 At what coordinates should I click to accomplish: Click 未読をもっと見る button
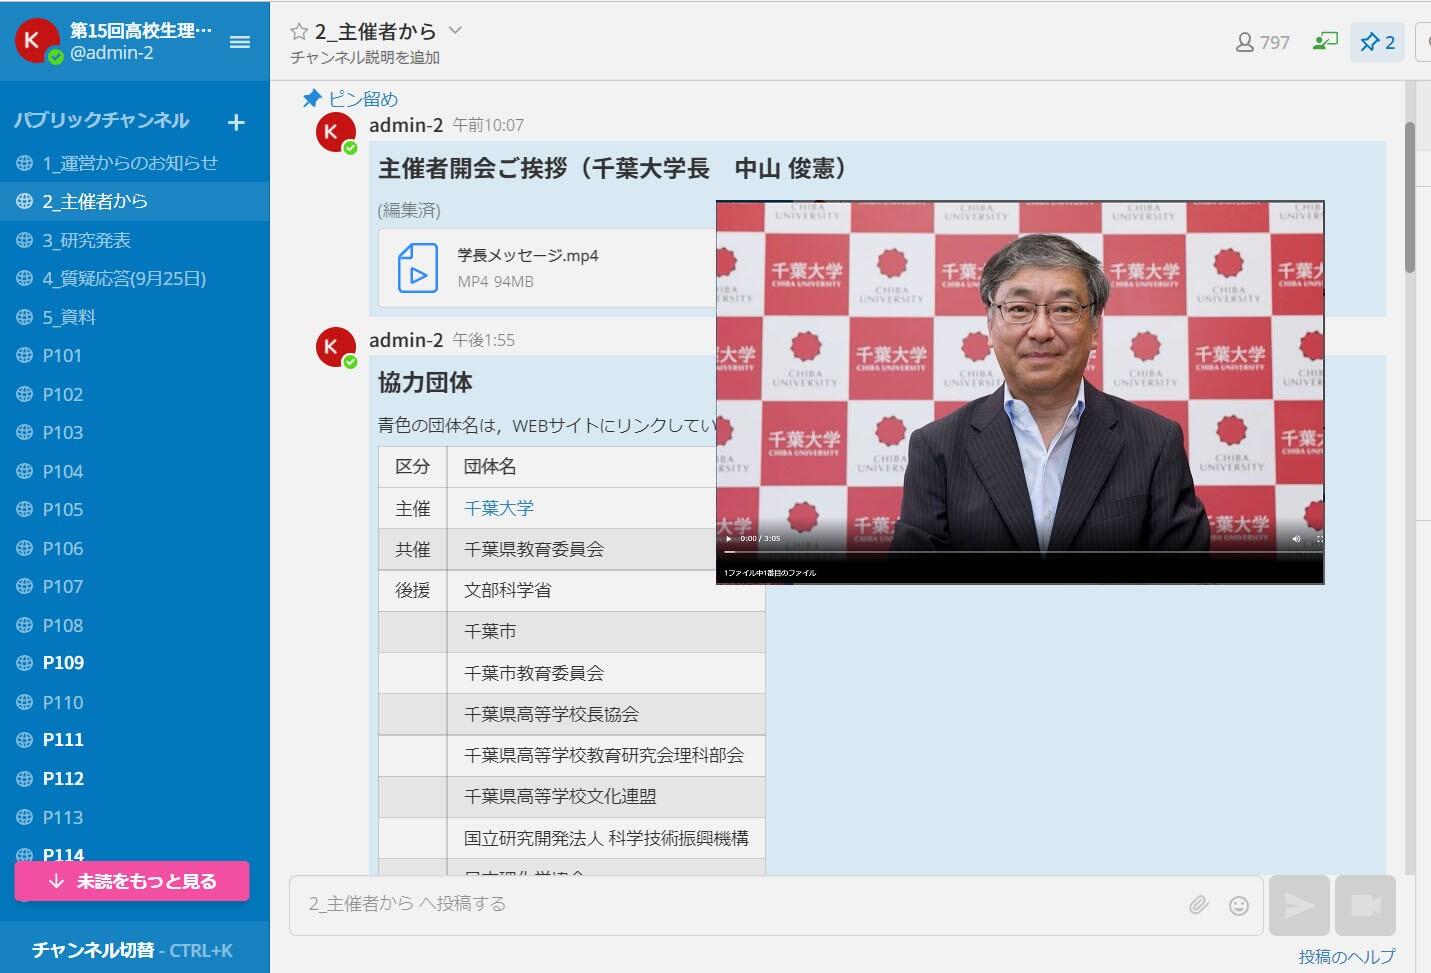131,881
